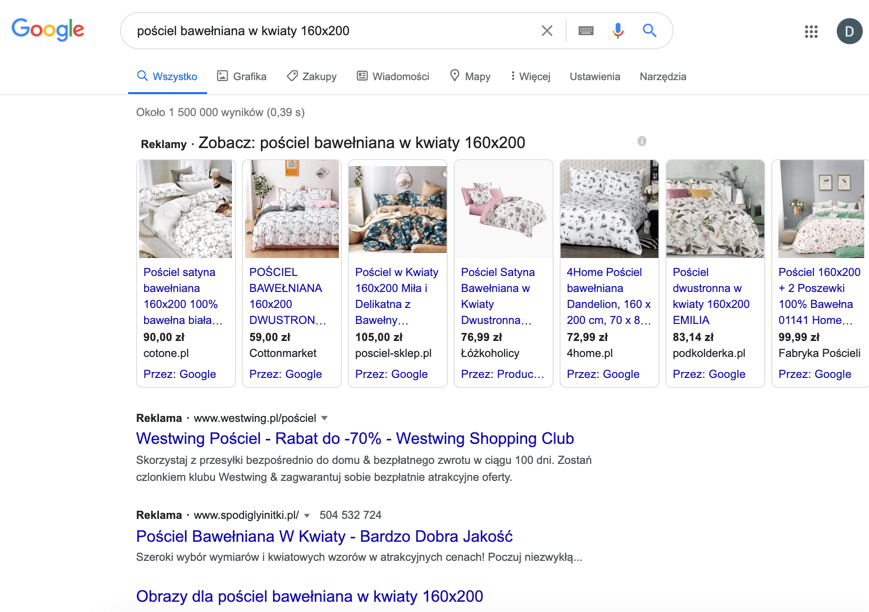Start voice search with the microphone icon
869x612 pixels.
click(618, 31)
